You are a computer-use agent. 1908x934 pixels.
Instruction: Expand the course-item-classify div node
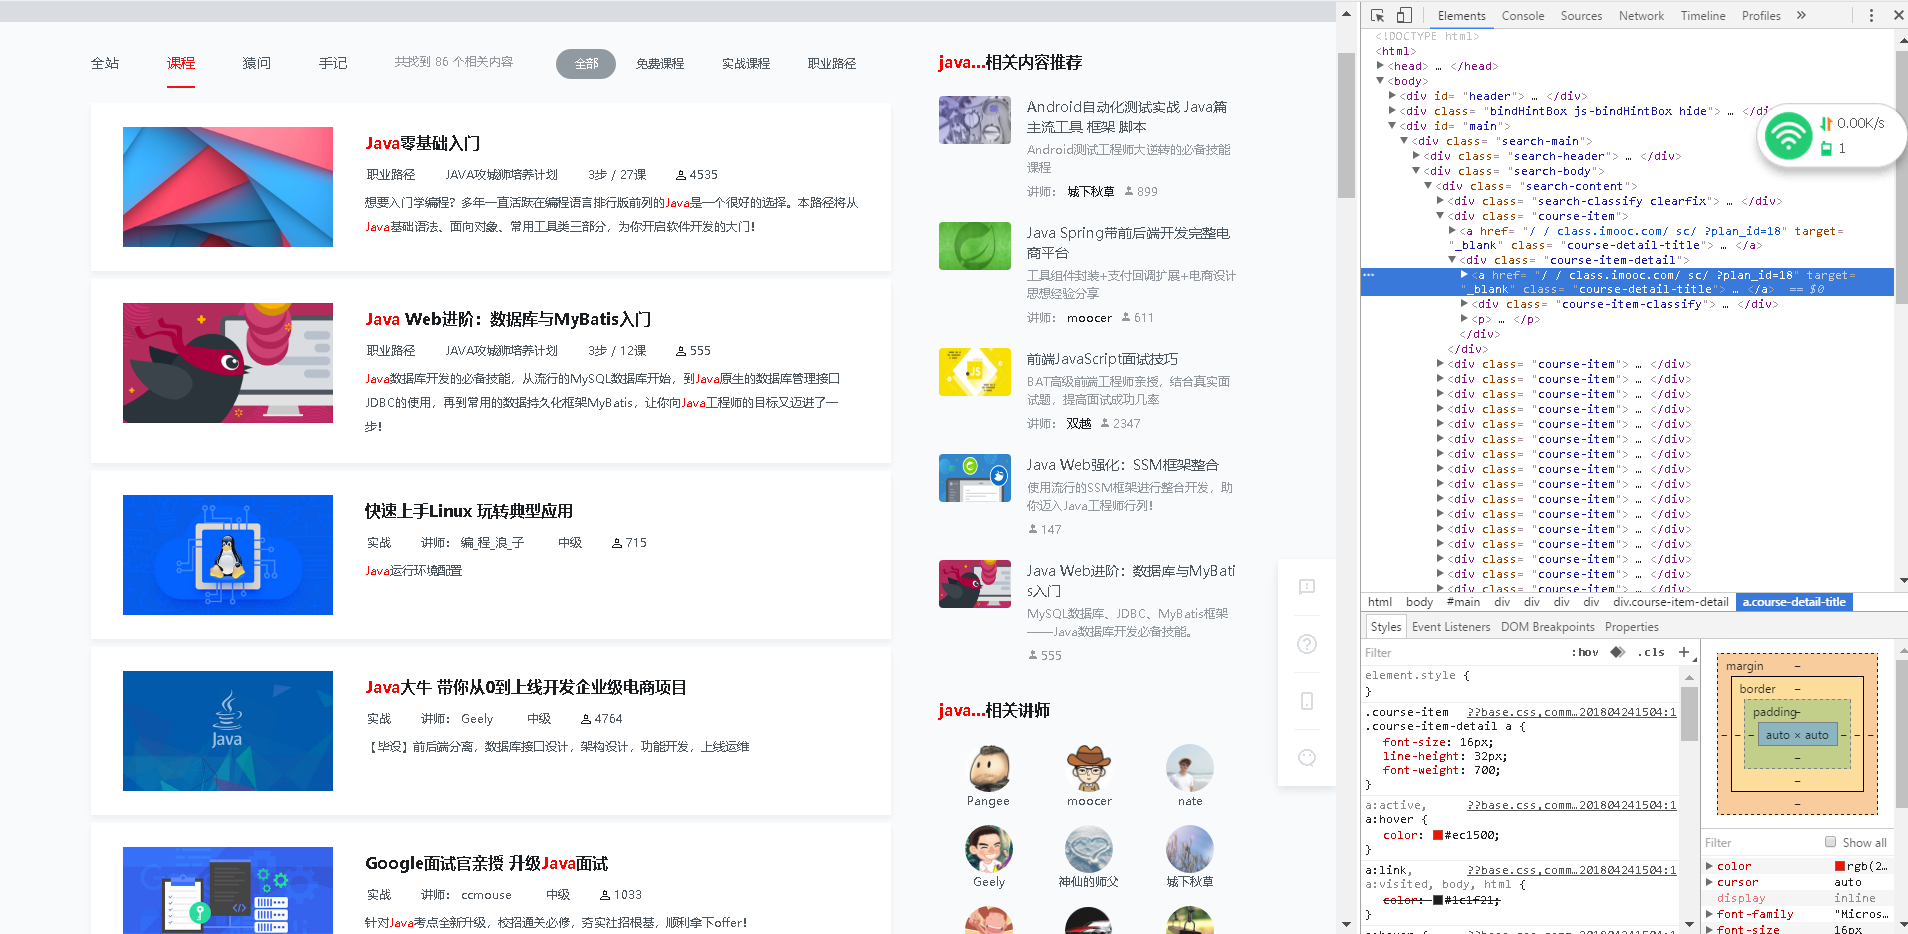(x=1465, y=304)
